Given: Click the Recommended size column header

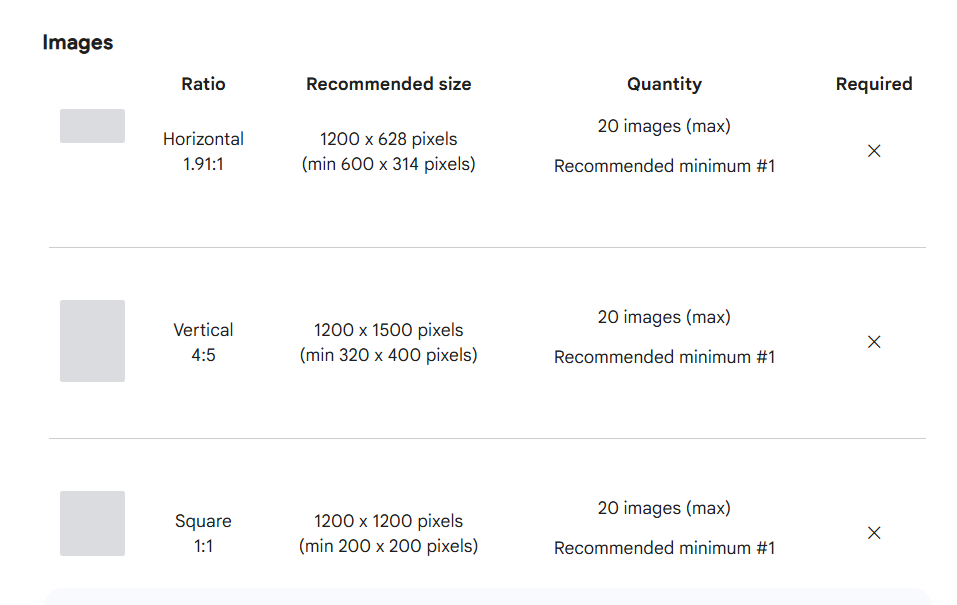Looking at the screenshot, I should point(388,84).
